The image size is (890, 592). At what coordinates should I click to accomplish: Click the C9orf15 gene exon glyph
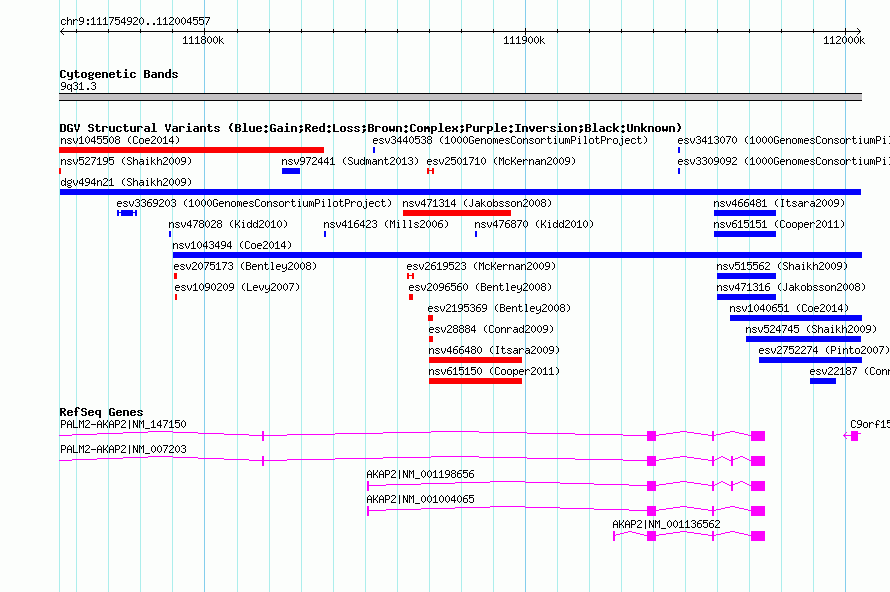coord(854,436)
